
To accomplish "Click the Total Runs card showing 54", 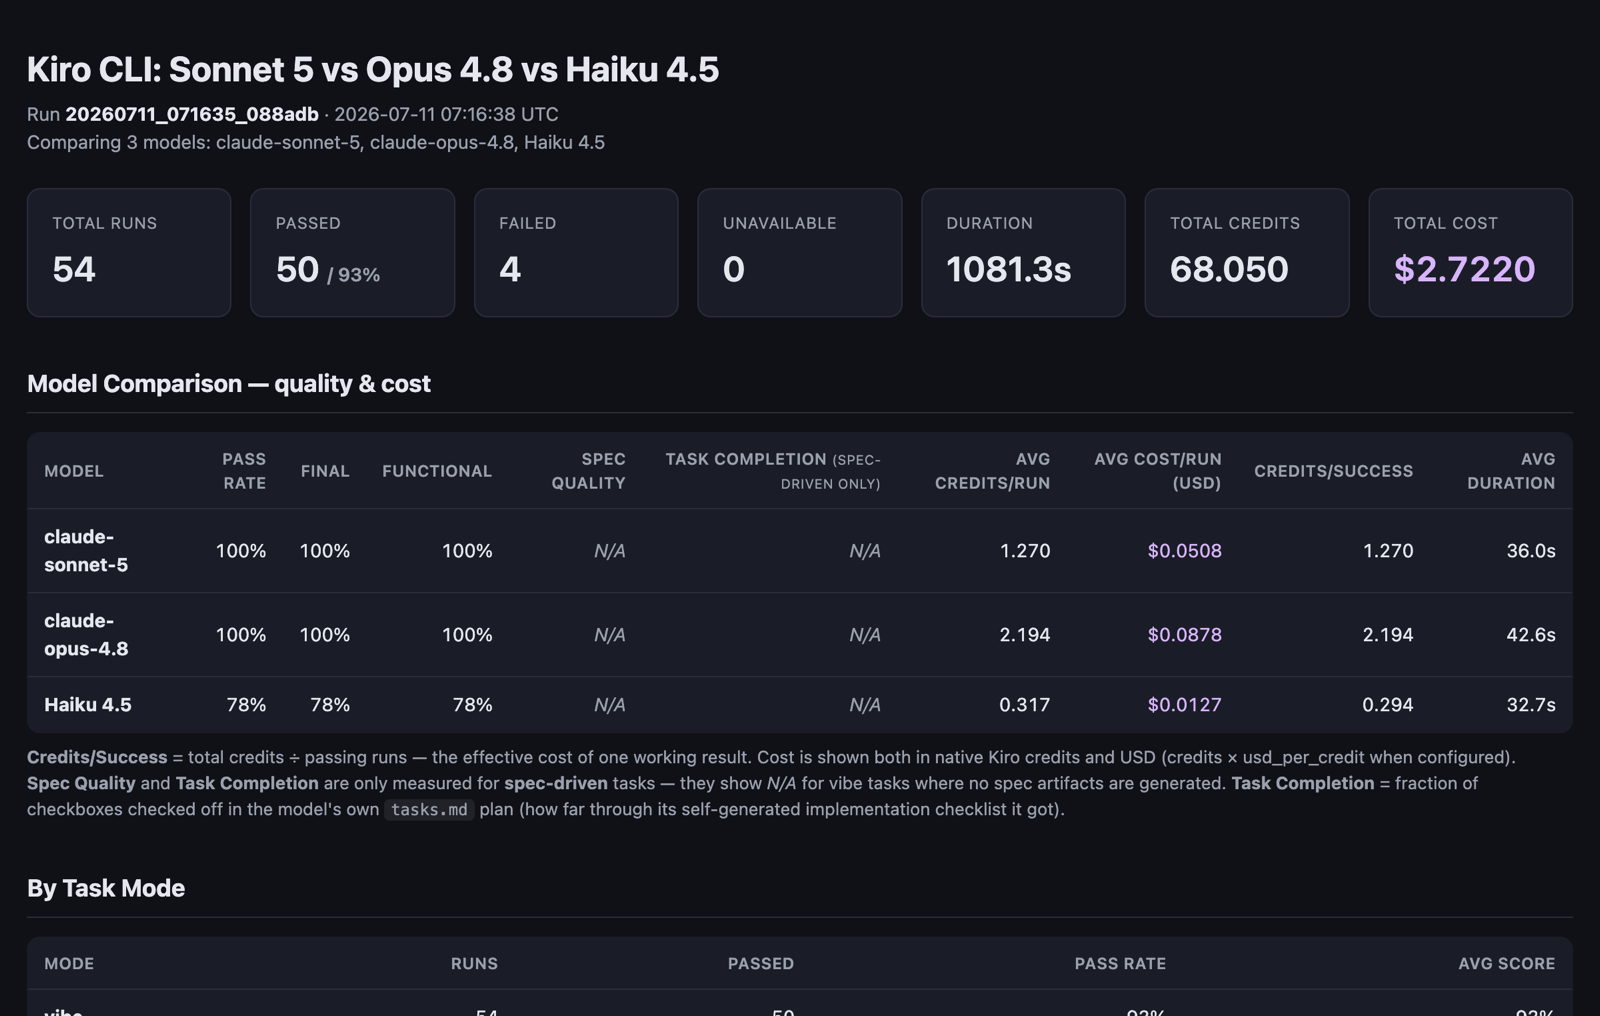I will click(x=129, y=253).
